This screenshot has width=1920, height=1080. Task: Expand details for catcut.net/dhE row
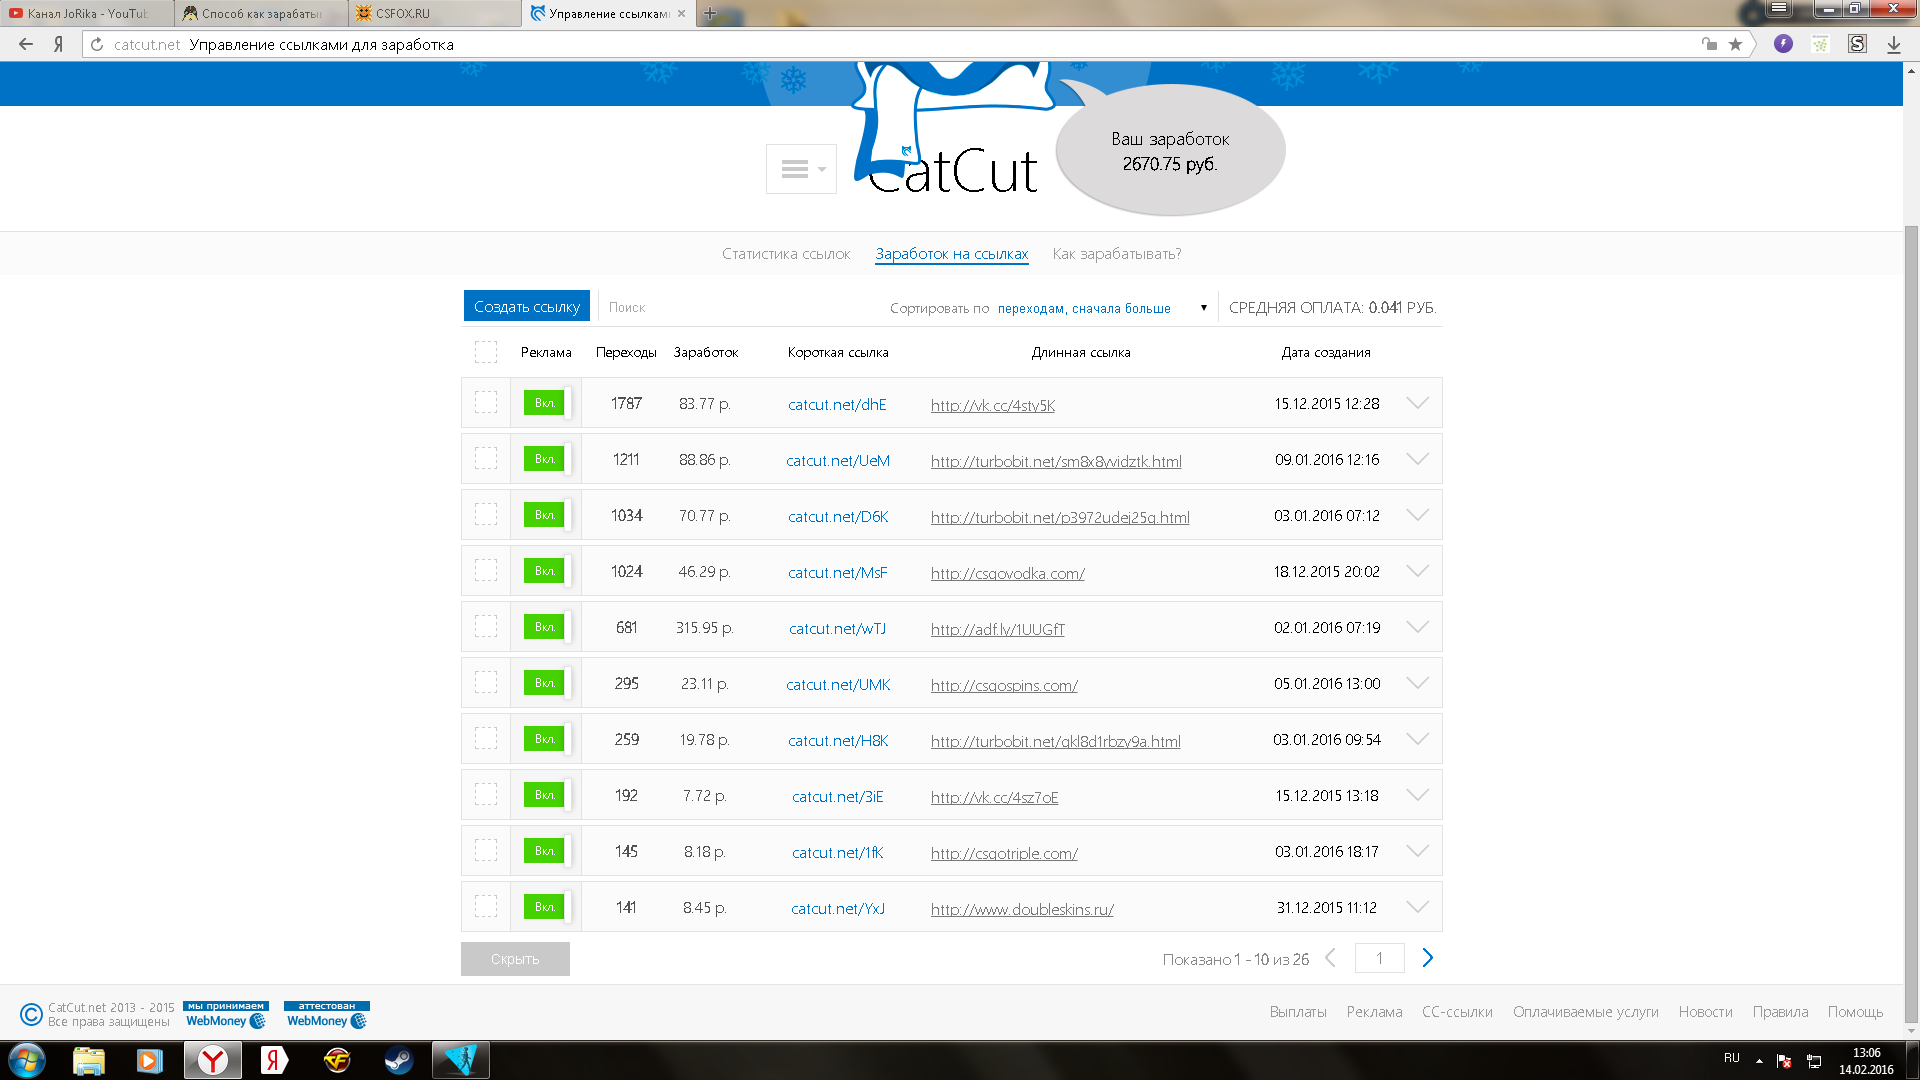pyautogui.click(x=1418, y=403)
